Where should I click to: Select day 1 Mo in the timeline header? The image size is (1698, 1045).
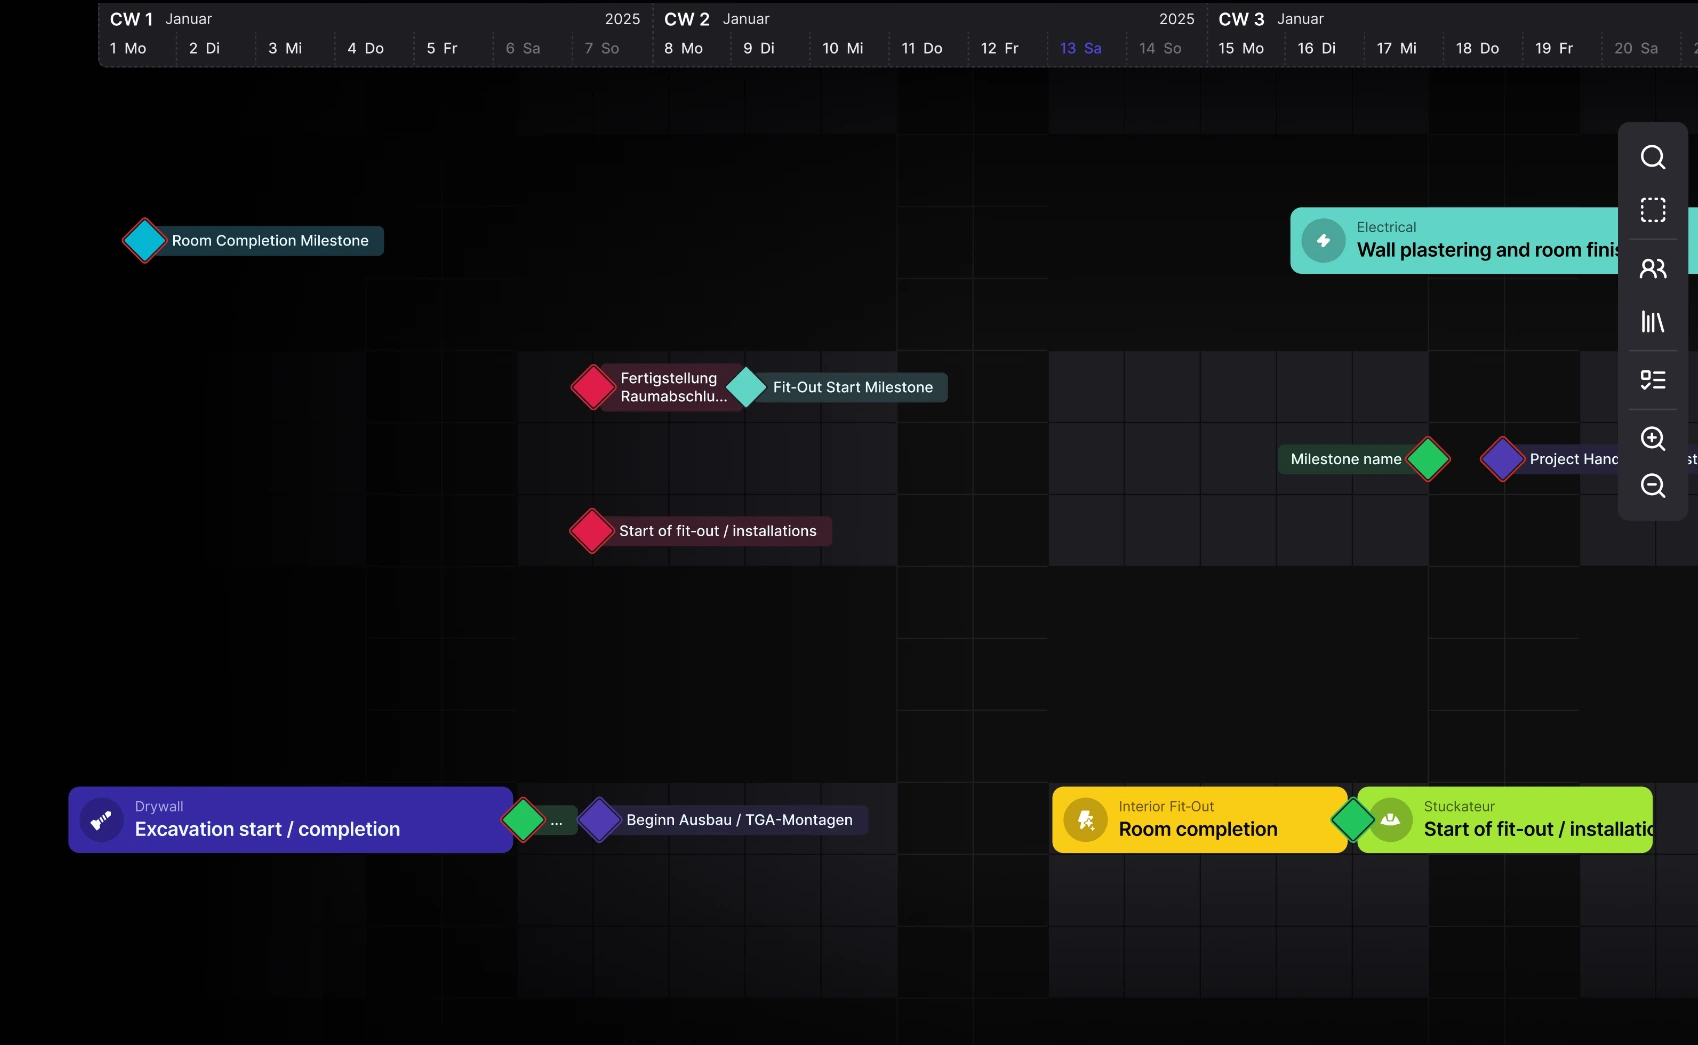128,48
